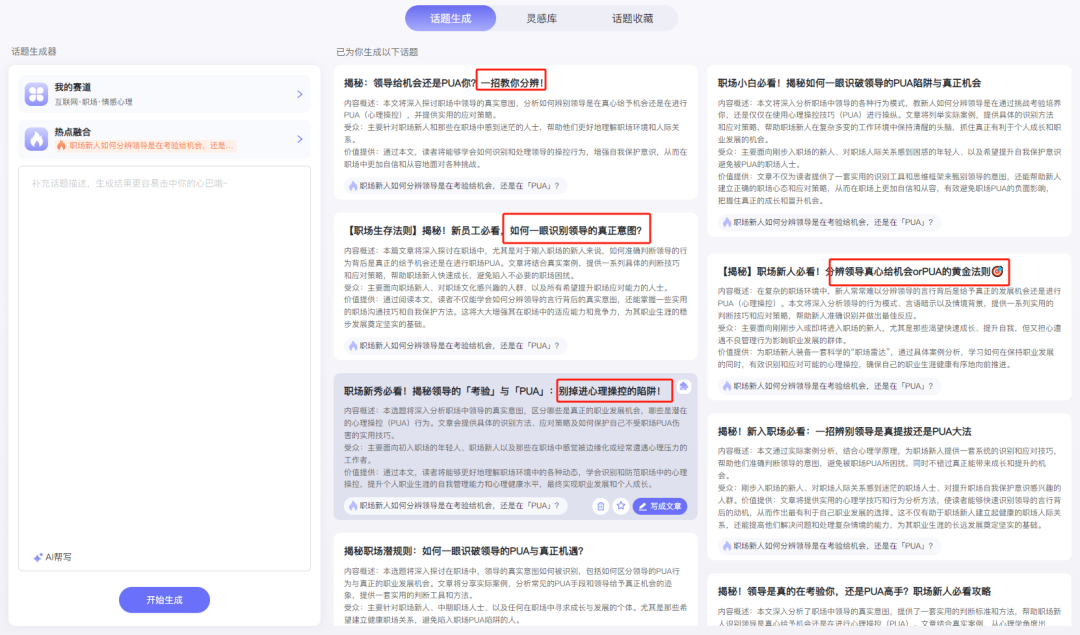Screen dimensions: 1080x635
Task: Select the 我的赛道 grid icon in sidebar
Action: (36, 95)
